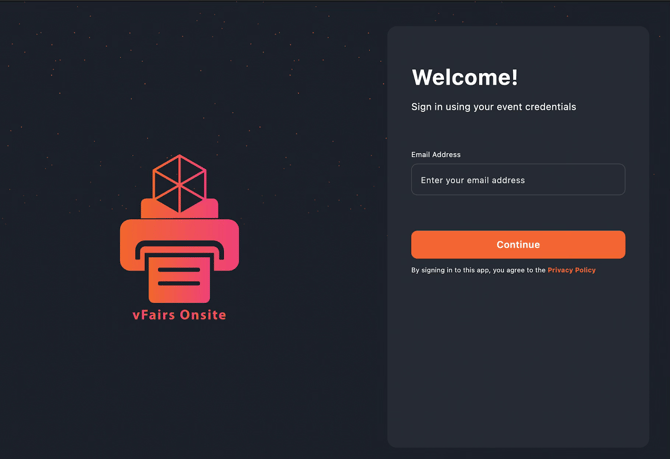The height and width of the screenshot is (459, 670).
Task: Click "Sign in using your event credentials" text
Action: (x=493, y=107)
